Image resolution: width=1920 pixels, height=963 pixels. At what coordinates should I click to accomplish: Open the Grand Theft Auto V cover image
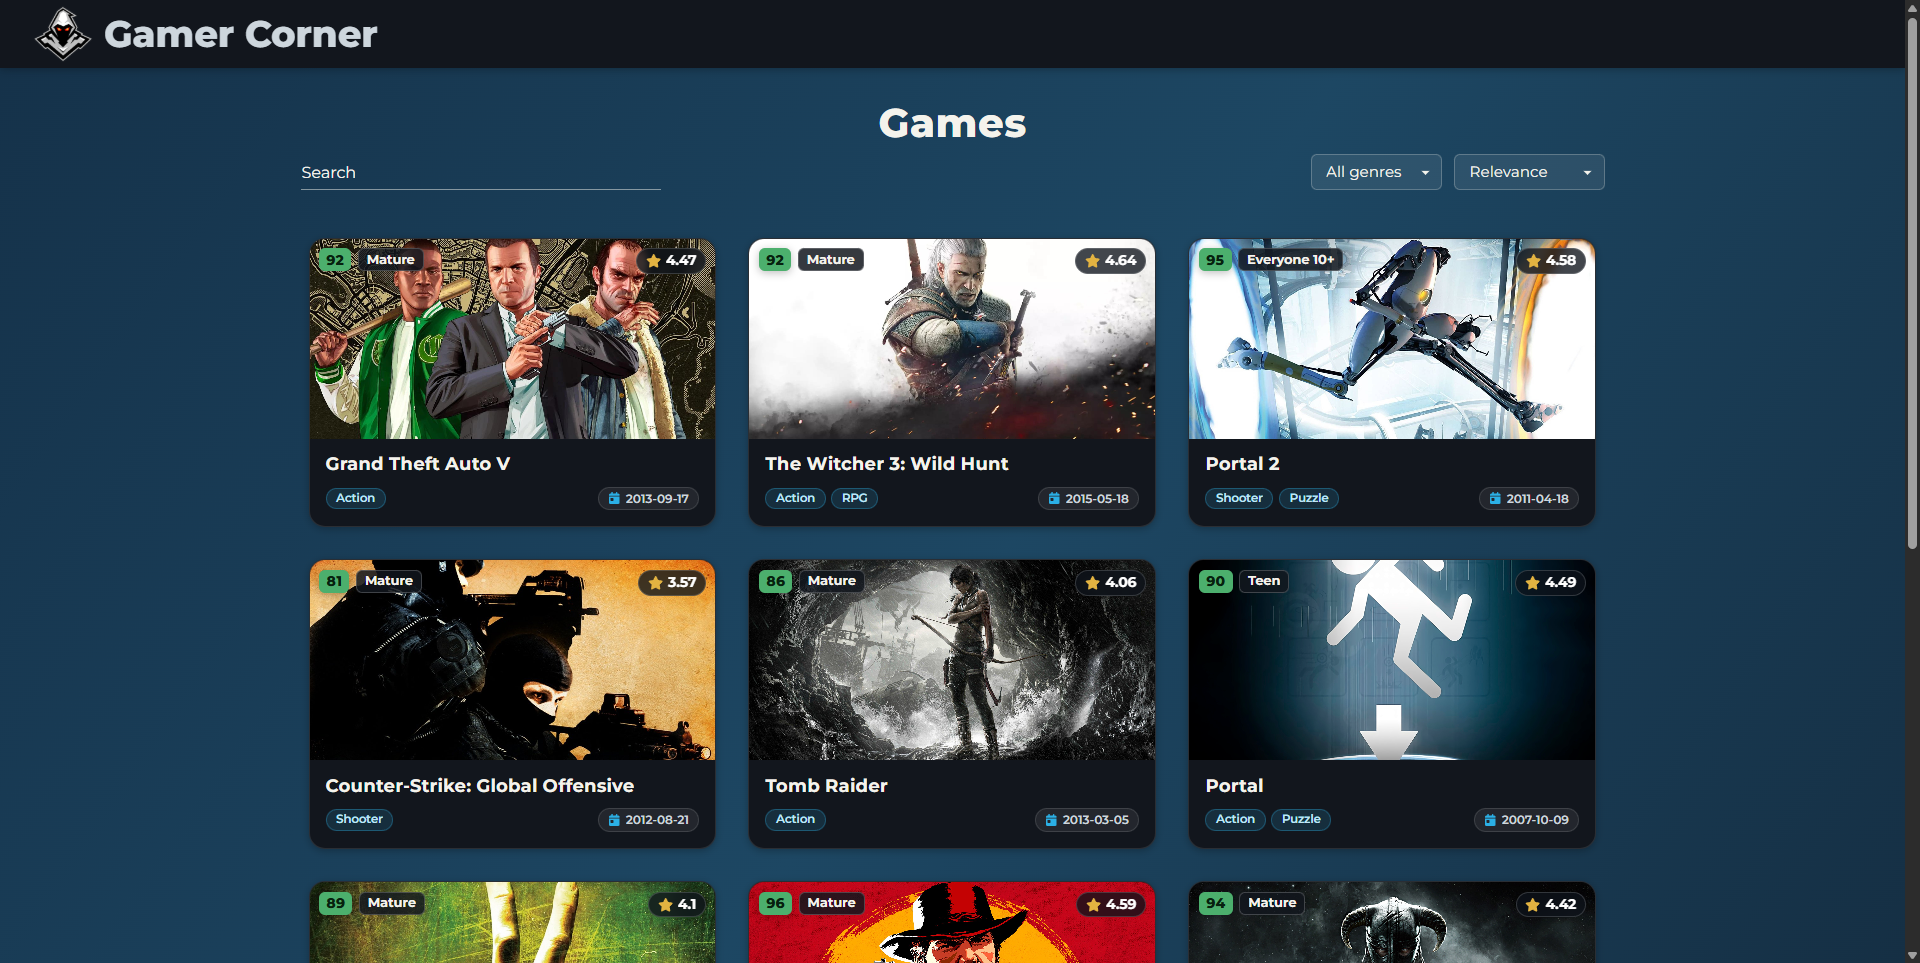512,339
